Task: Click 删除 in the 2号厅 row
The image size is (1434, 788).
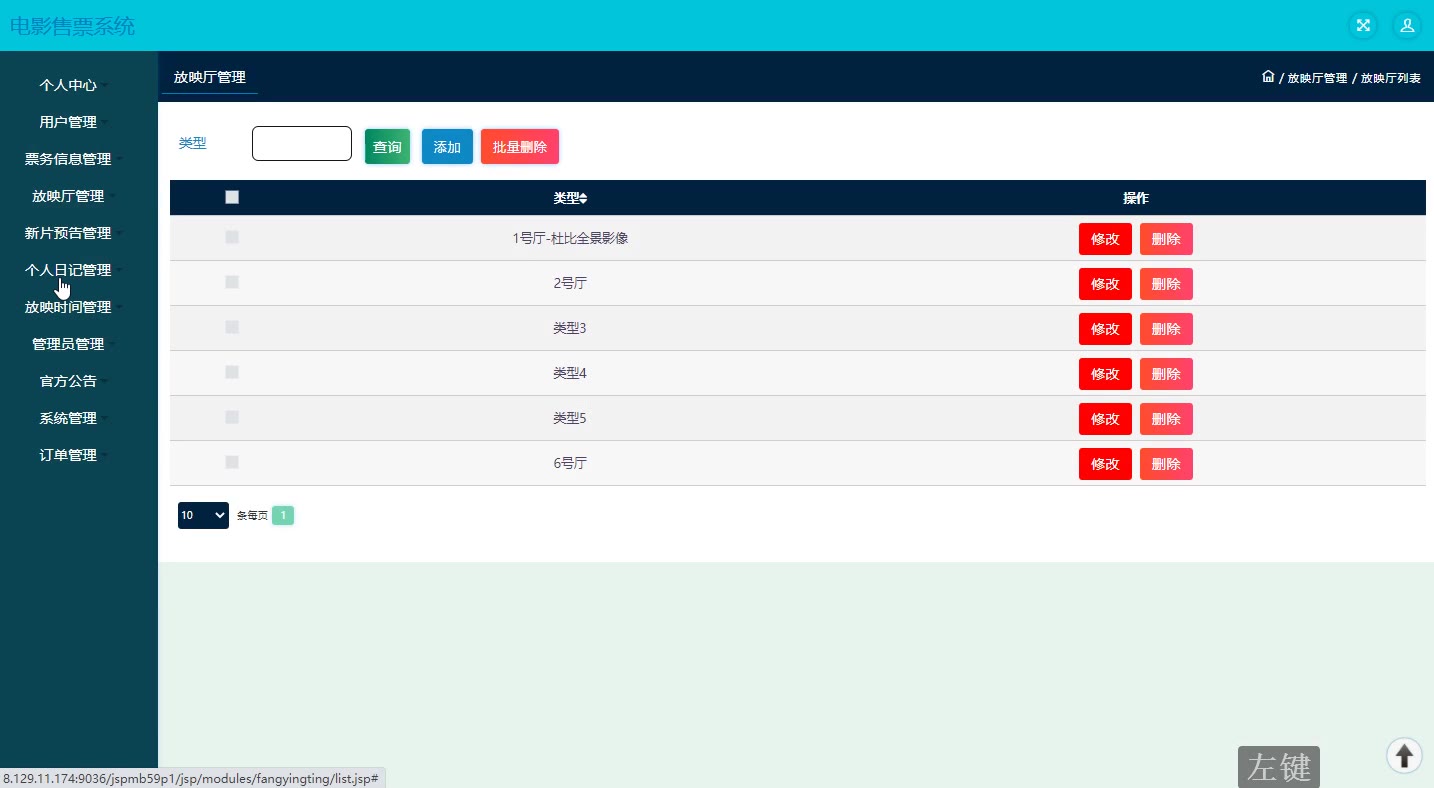Action: (1166, 284)
